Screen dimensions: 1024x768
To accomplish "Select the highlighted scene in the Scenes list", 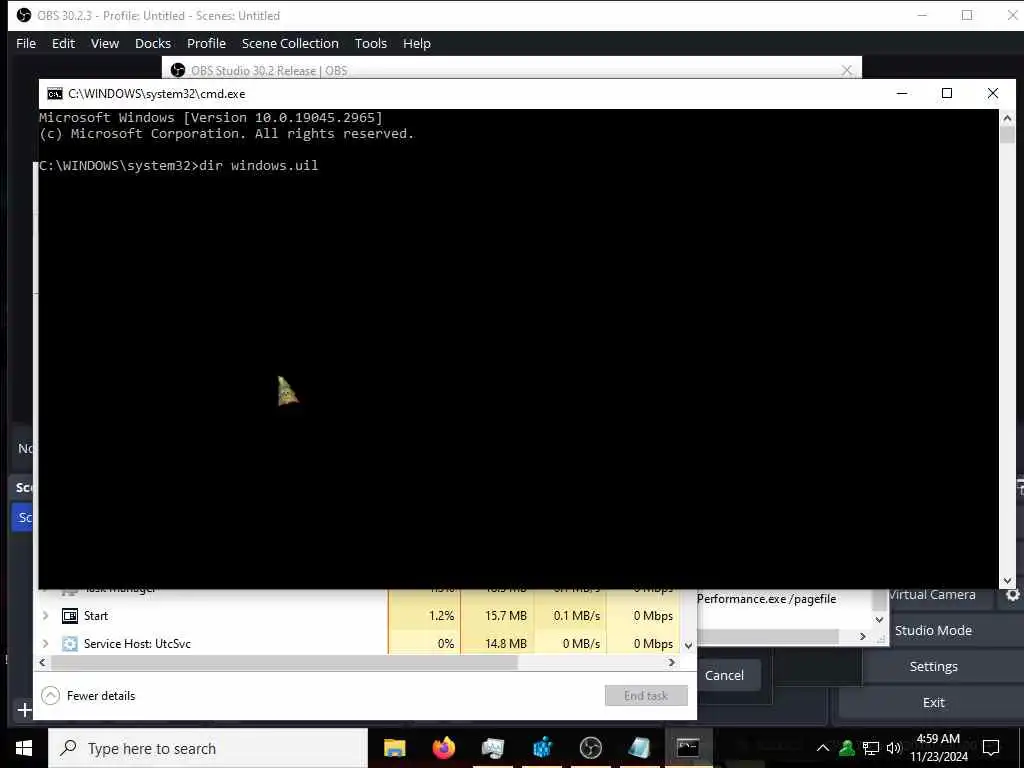I will (22, 517).
